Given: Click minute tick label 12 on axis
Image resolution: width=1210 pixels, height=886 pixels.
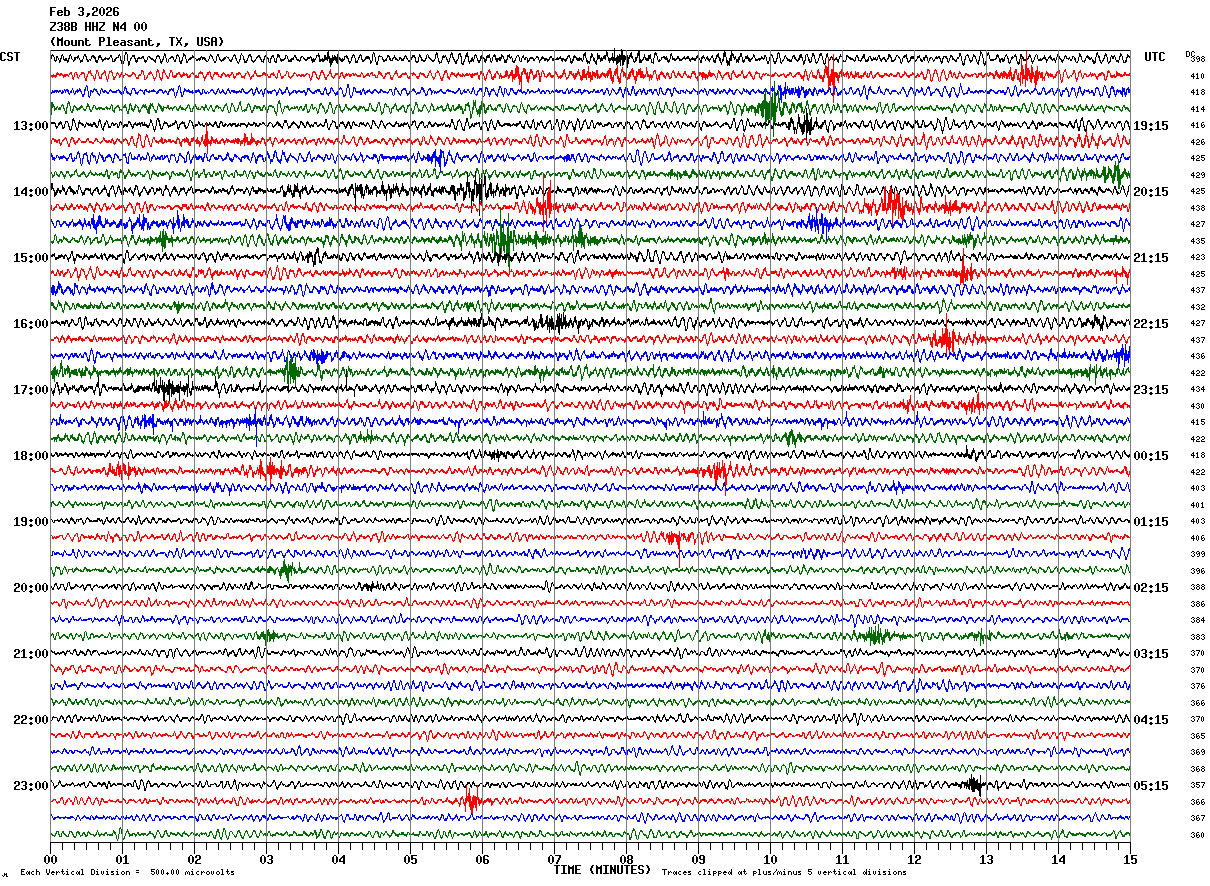Looking at the screenshot, I should (x=914, y=859).
